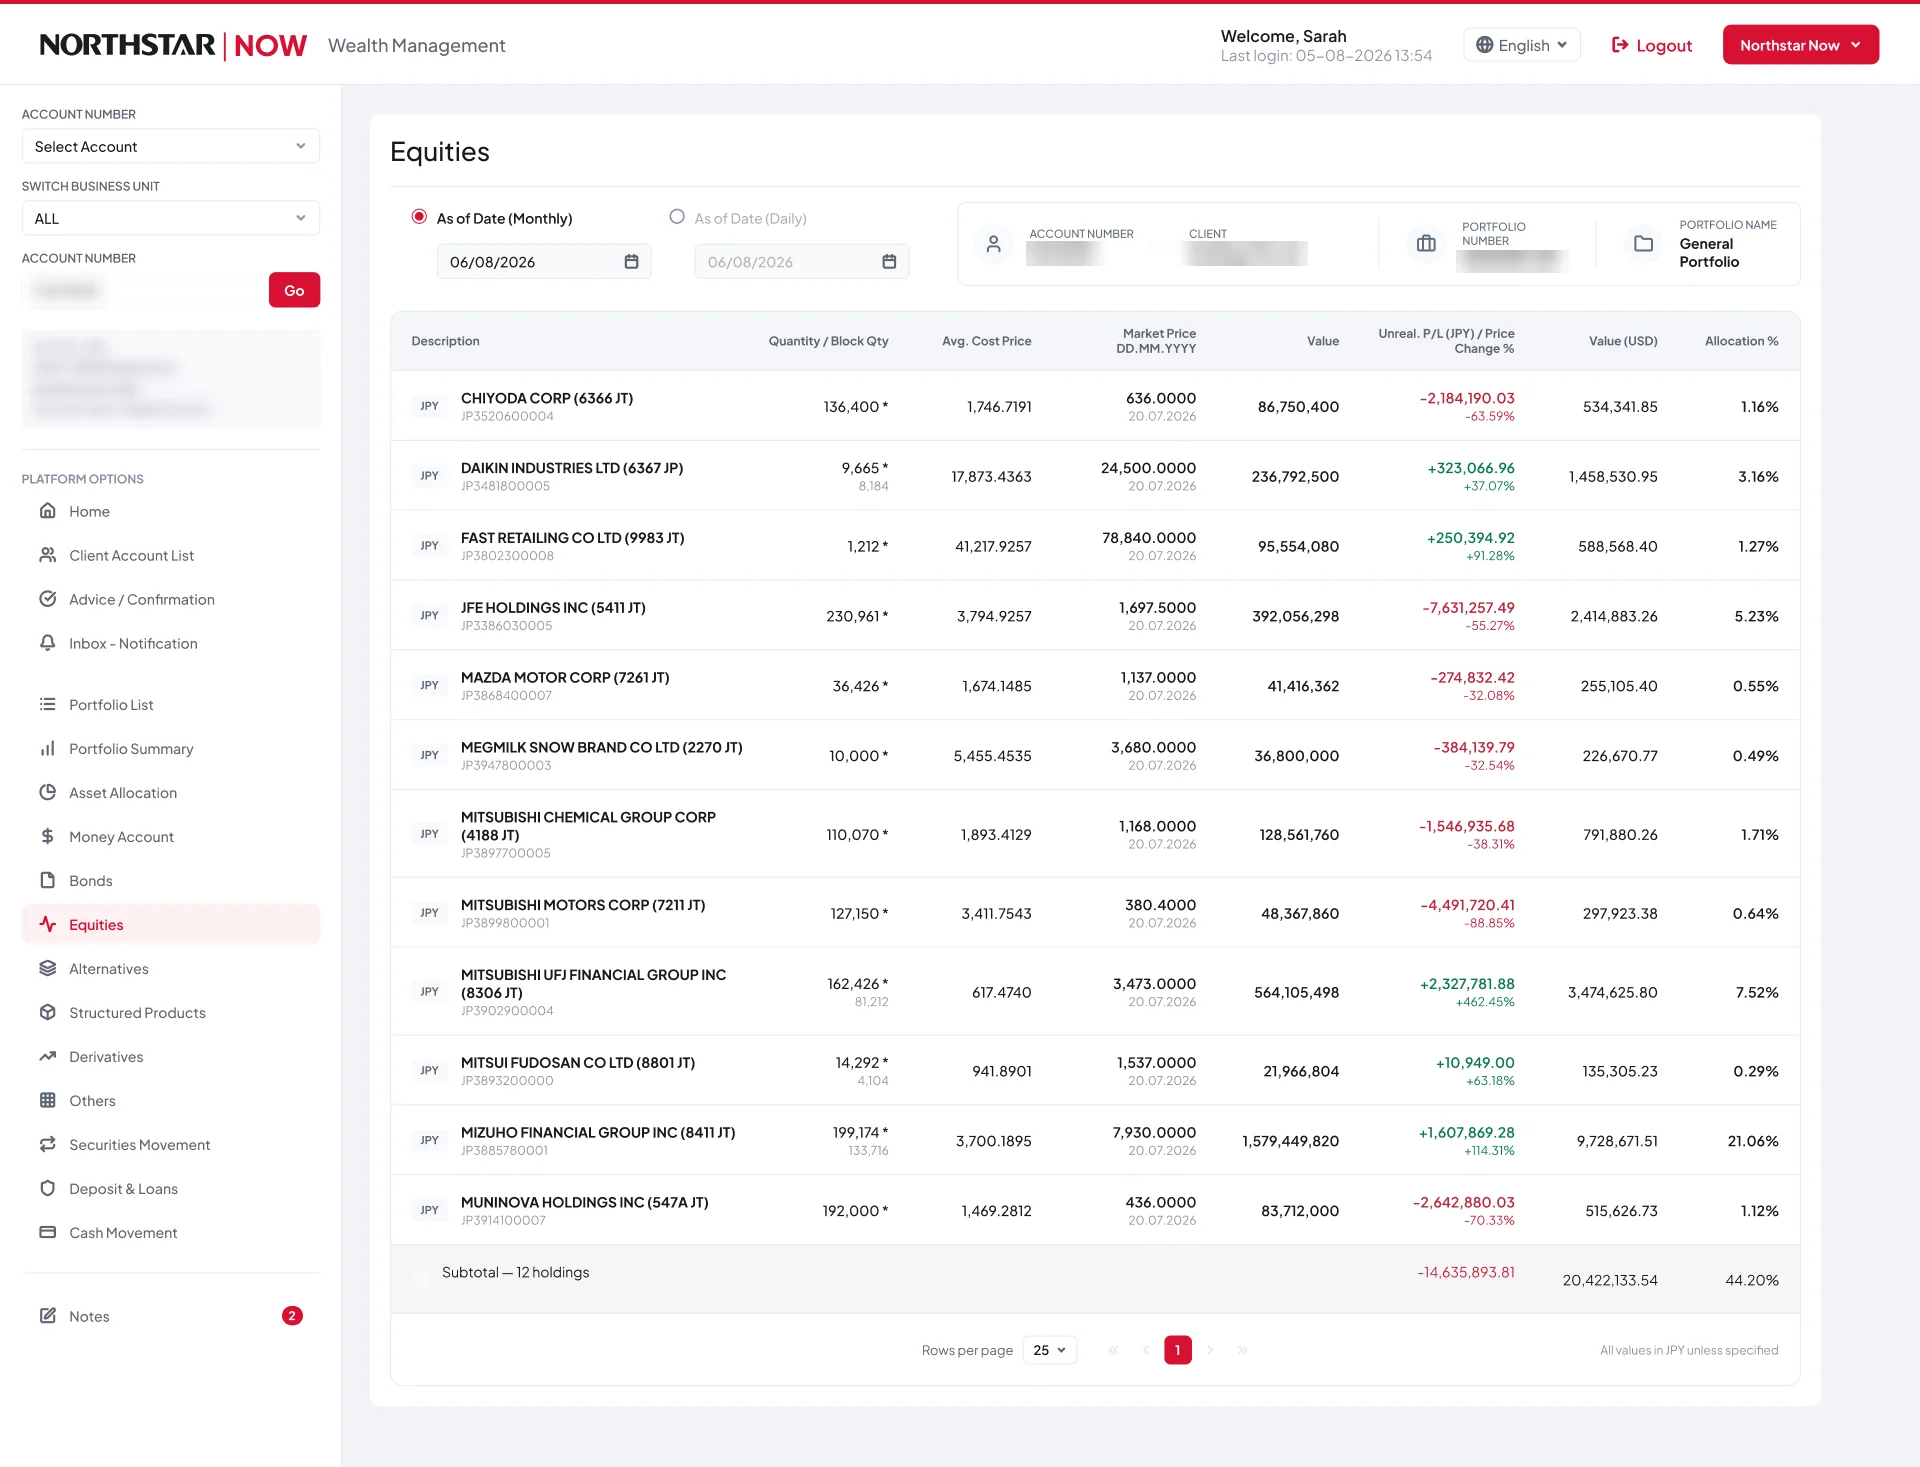This screenshot has height=1467, width=1920.
Task: Click MUNINOVA HOLDINGS INC (547A JT) name
Action: coord(585,1203)
